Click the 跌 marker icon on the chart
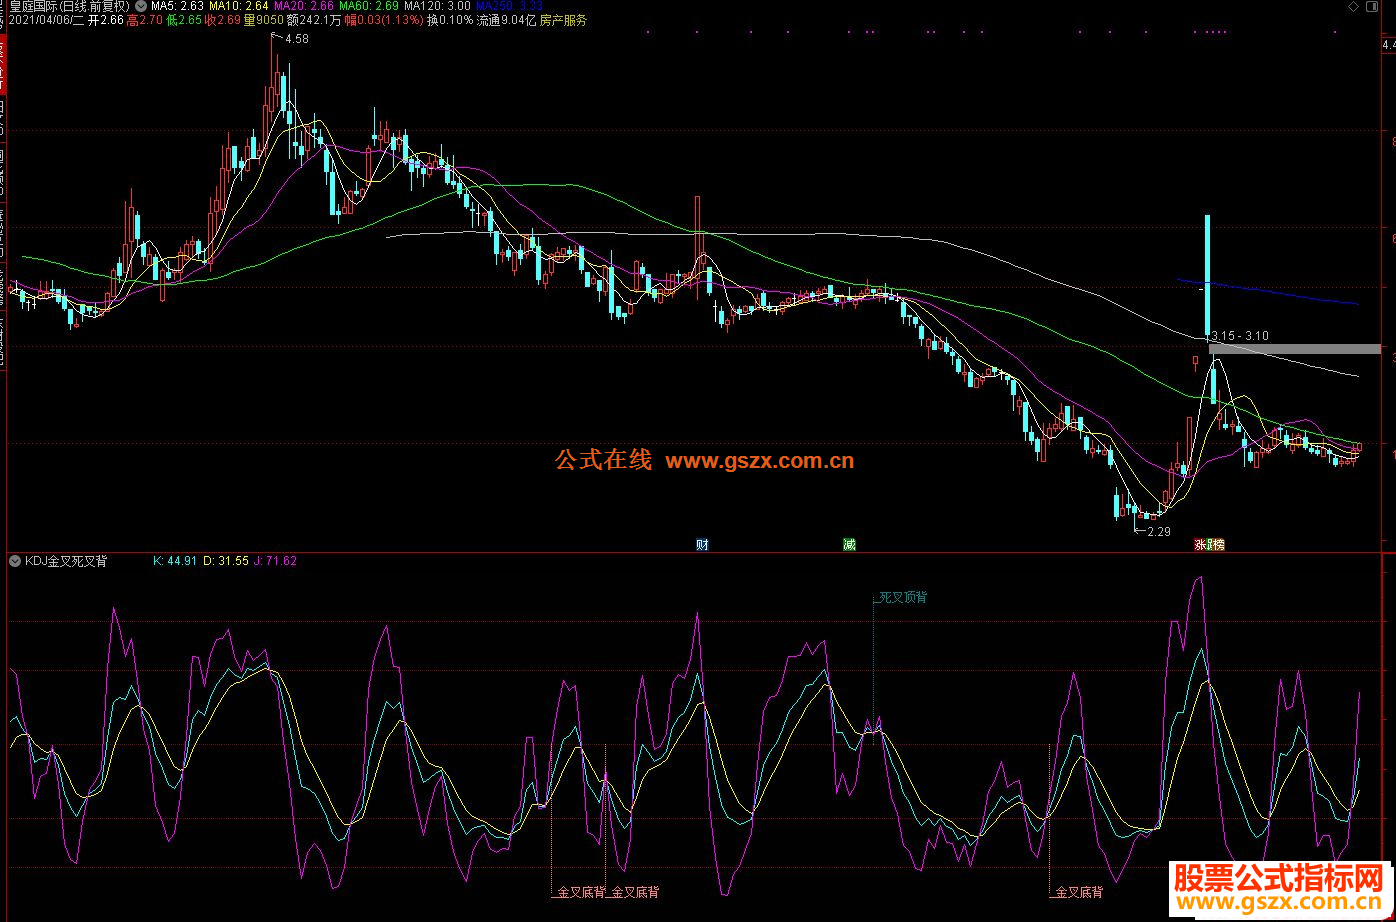This screenshot has width=1396, height=922. coord(1209,545)
